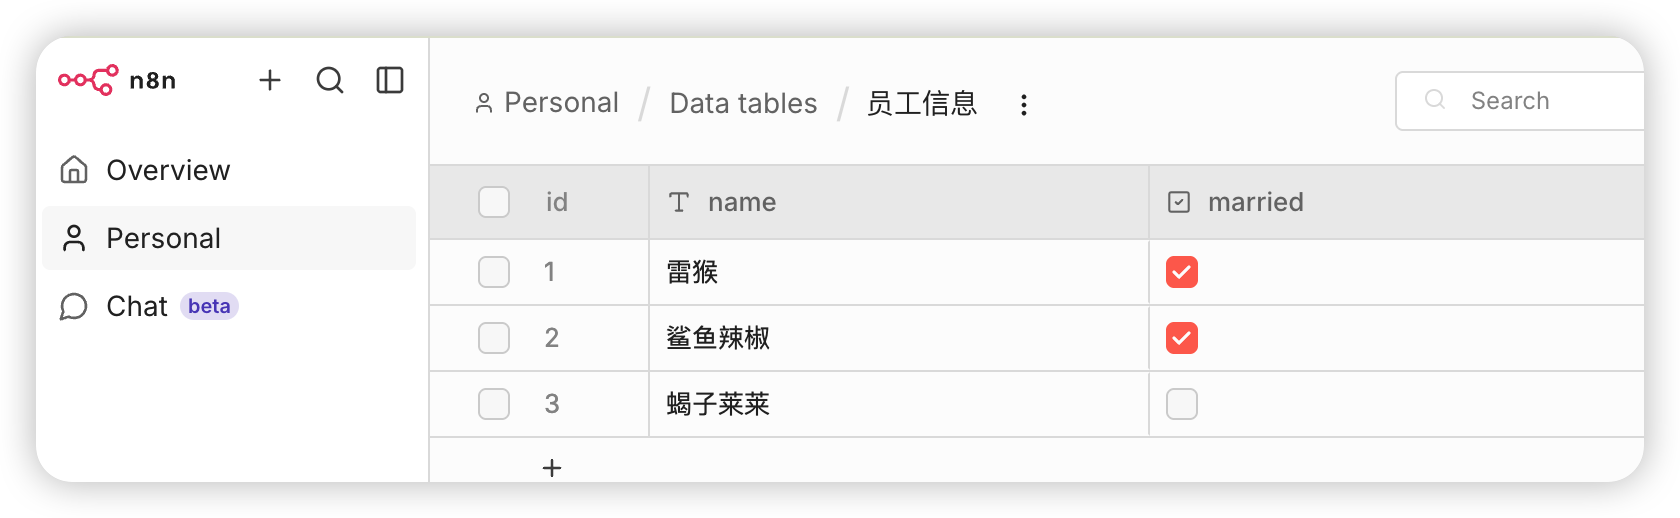Screen dimensions: 1680x518
Task: Open the three-dot menu beside 员工信息
Action: point(1023,105)
